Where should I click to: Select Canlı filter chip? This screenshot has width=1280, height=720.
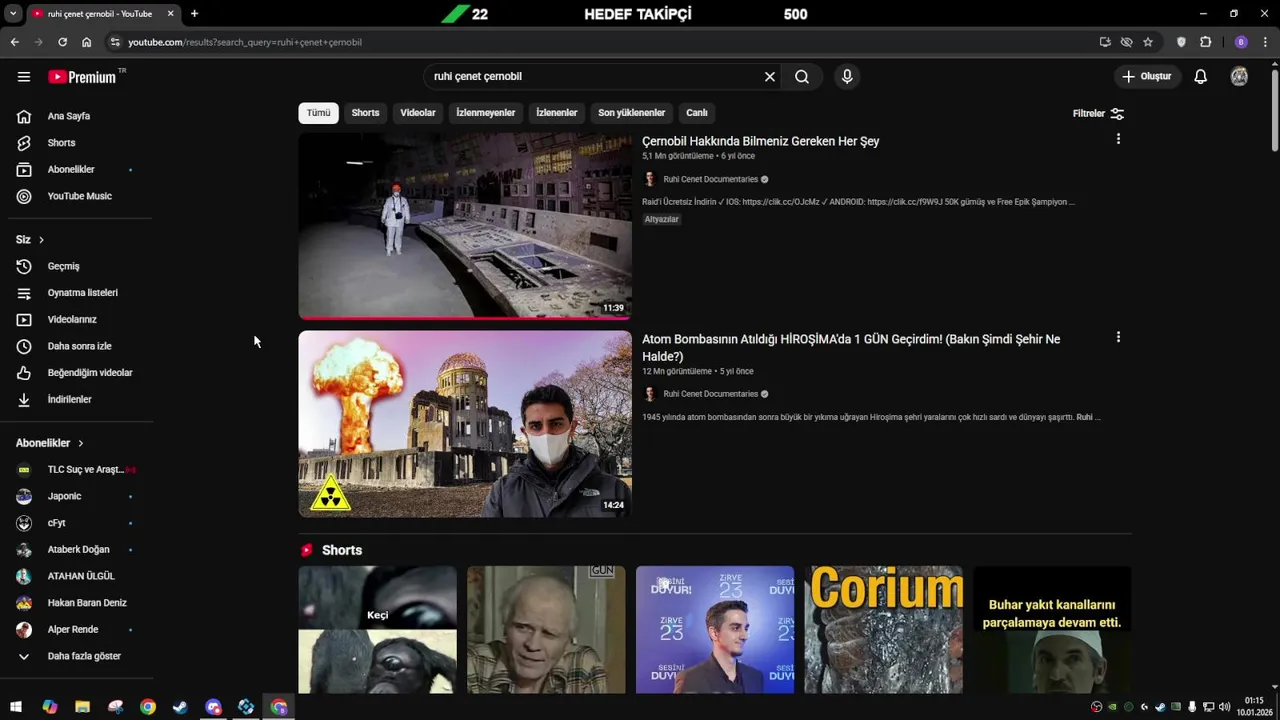(x=697, y=113)
